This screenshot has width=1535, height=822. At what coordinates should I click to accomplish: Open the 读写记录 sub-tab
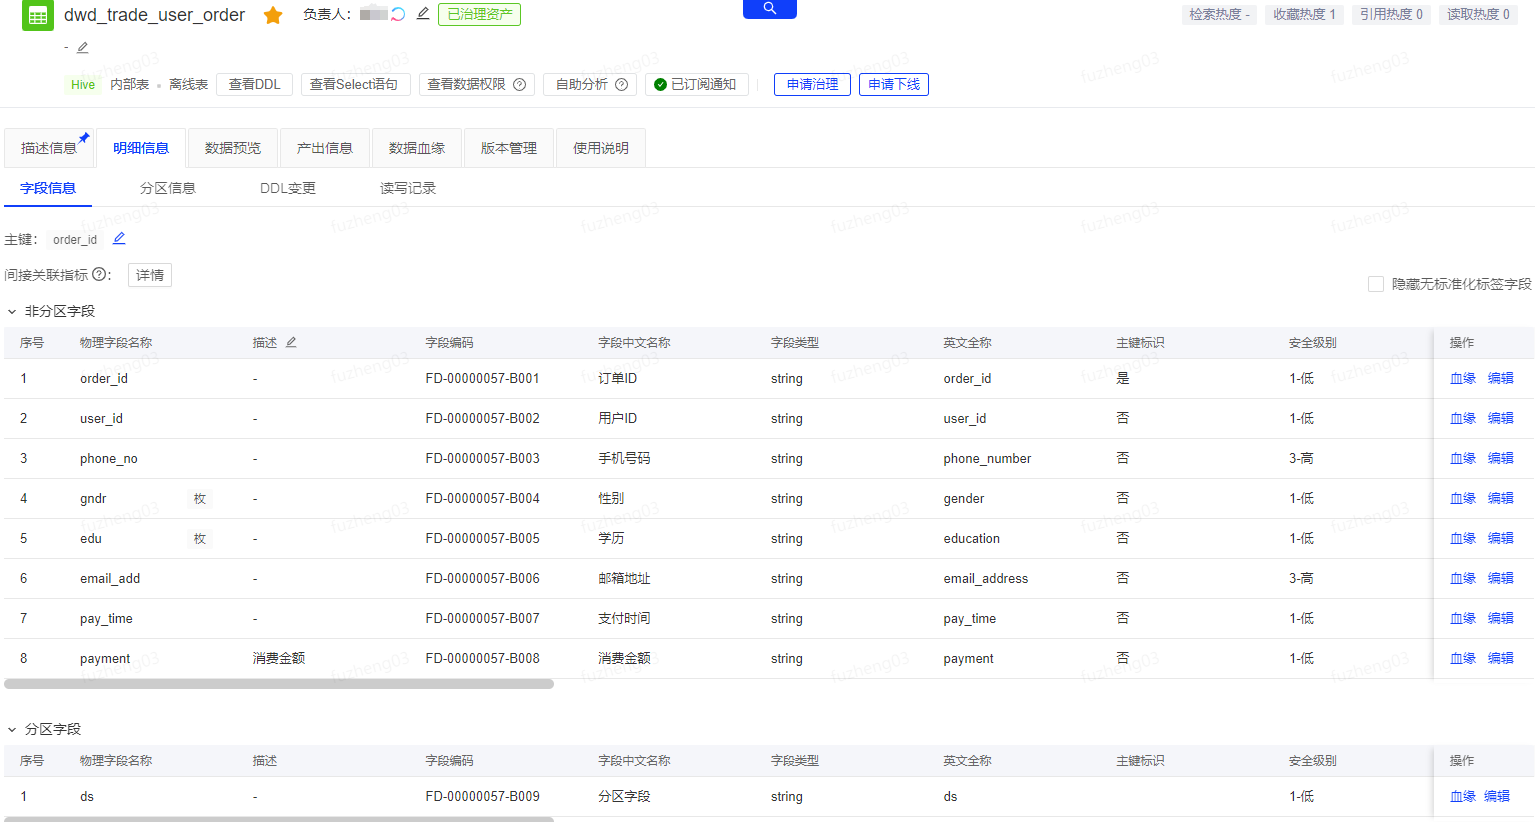click(408, 188)
